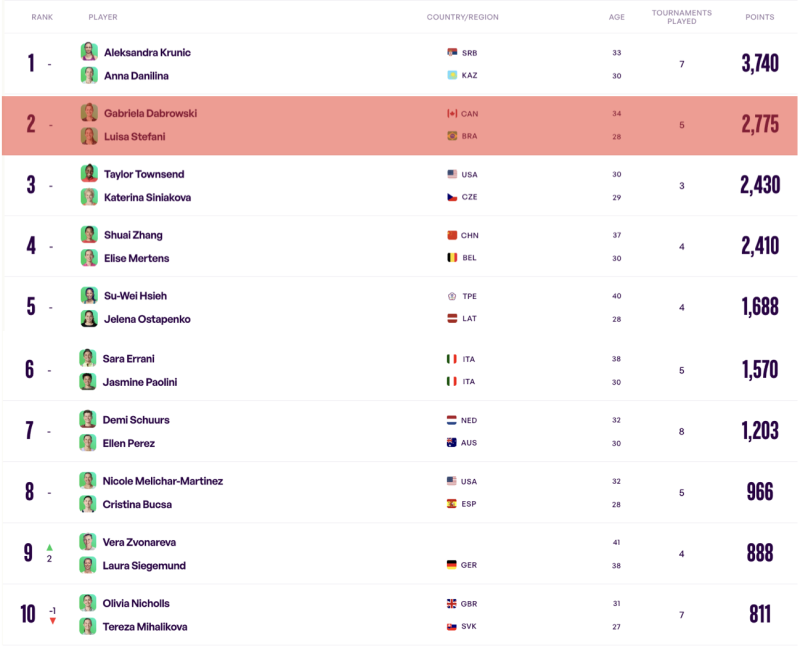Click the green rank-up arrow at rank 9
Image resolution: width=800 pixels, height=654 pixels.
point(50,548)
